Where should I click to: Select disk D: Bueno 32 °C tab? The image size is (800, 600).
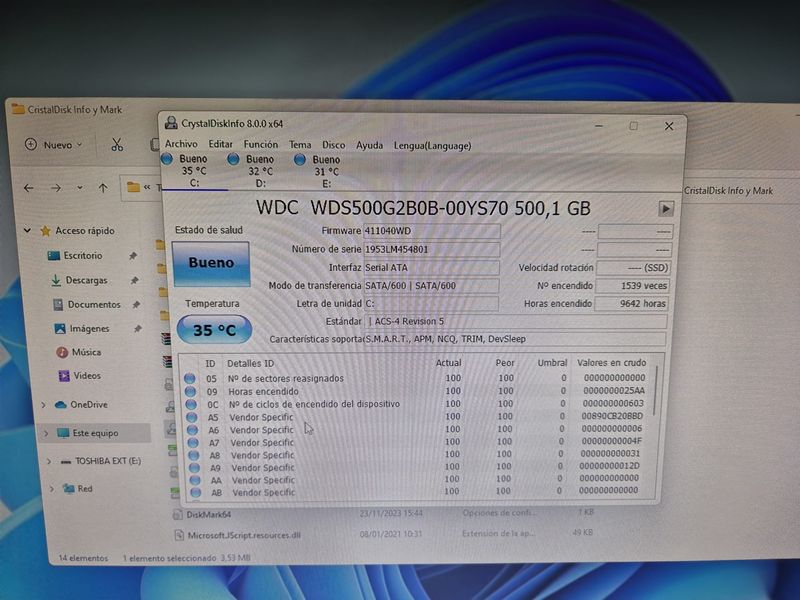coord(260,171)
